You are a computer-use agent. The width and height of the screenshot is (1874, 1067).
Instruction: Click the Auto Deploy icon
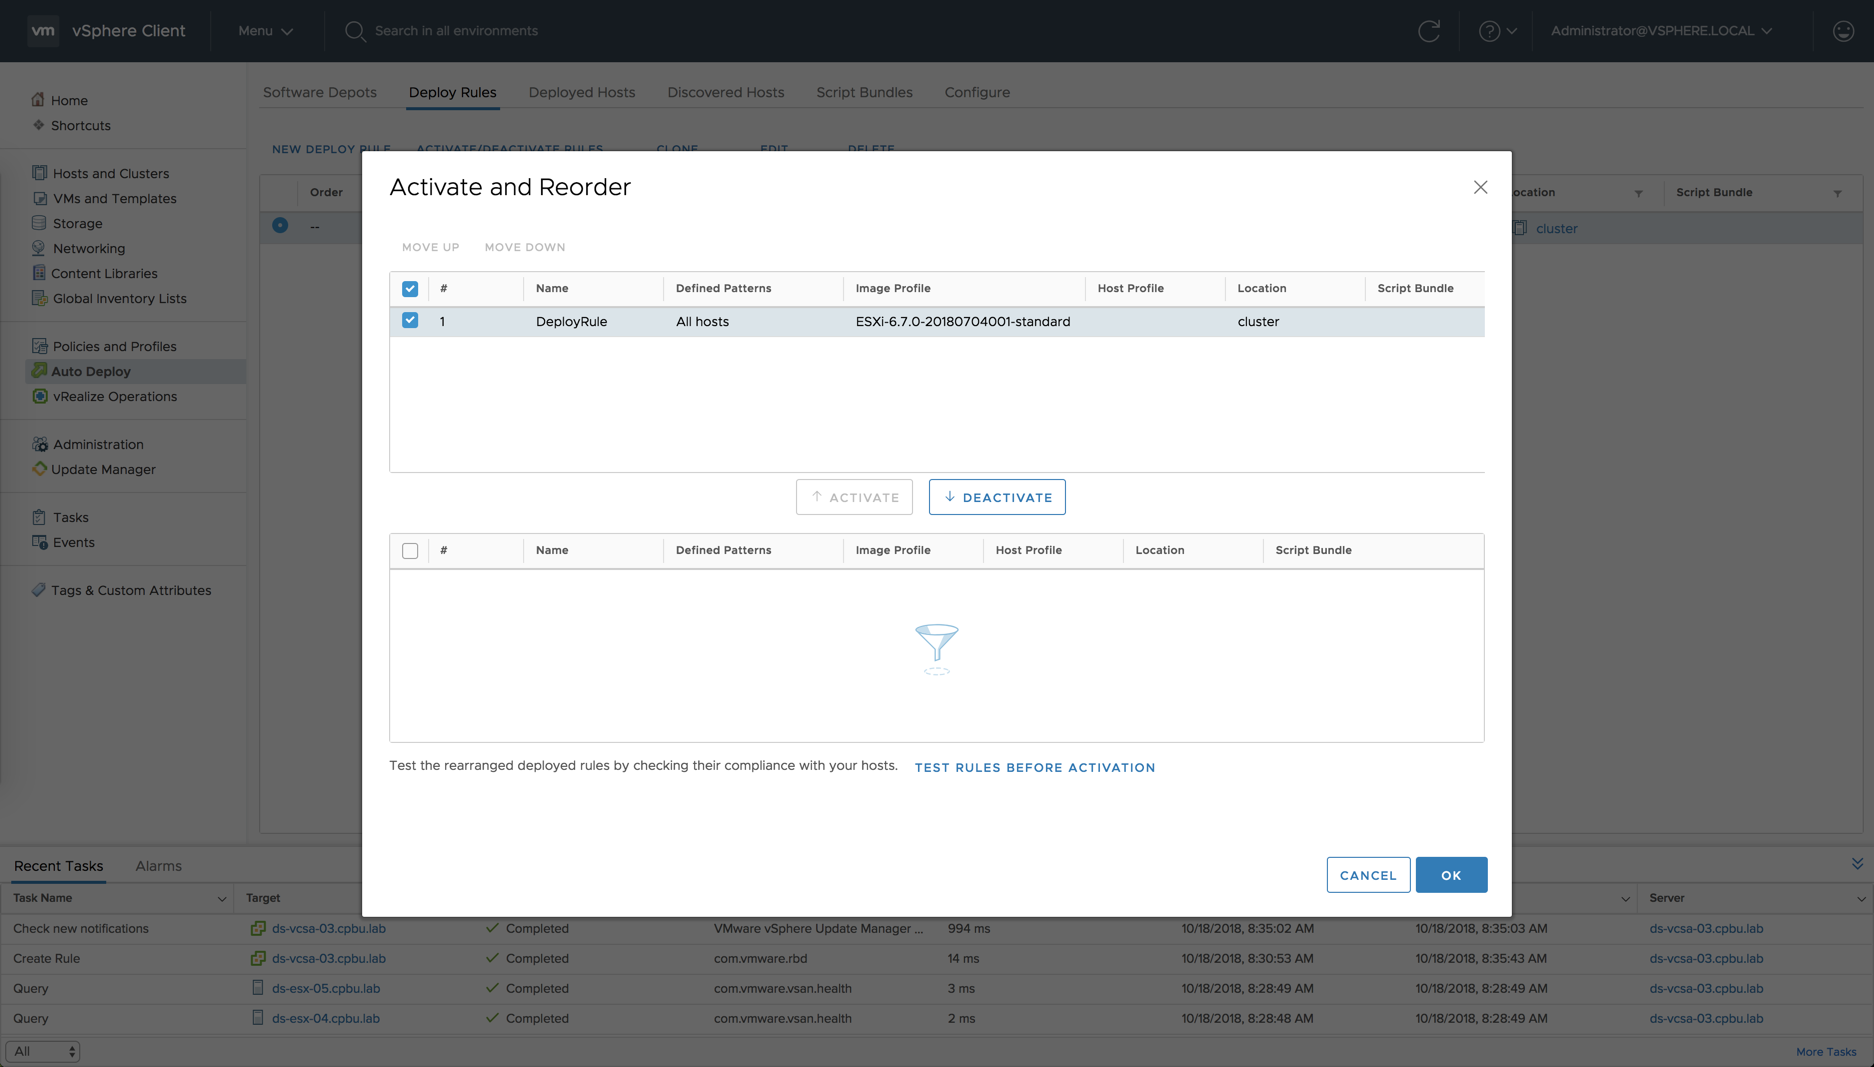(39, 371)
